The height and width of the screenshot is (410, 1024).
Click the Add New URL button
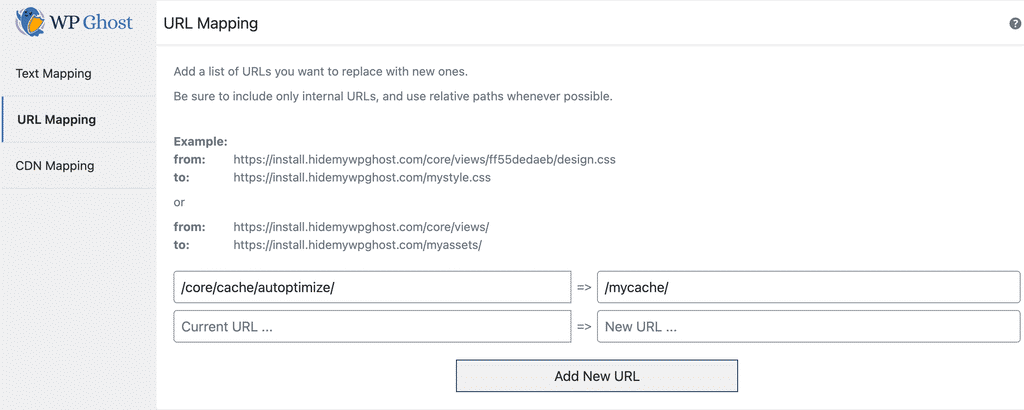[597, 376]
